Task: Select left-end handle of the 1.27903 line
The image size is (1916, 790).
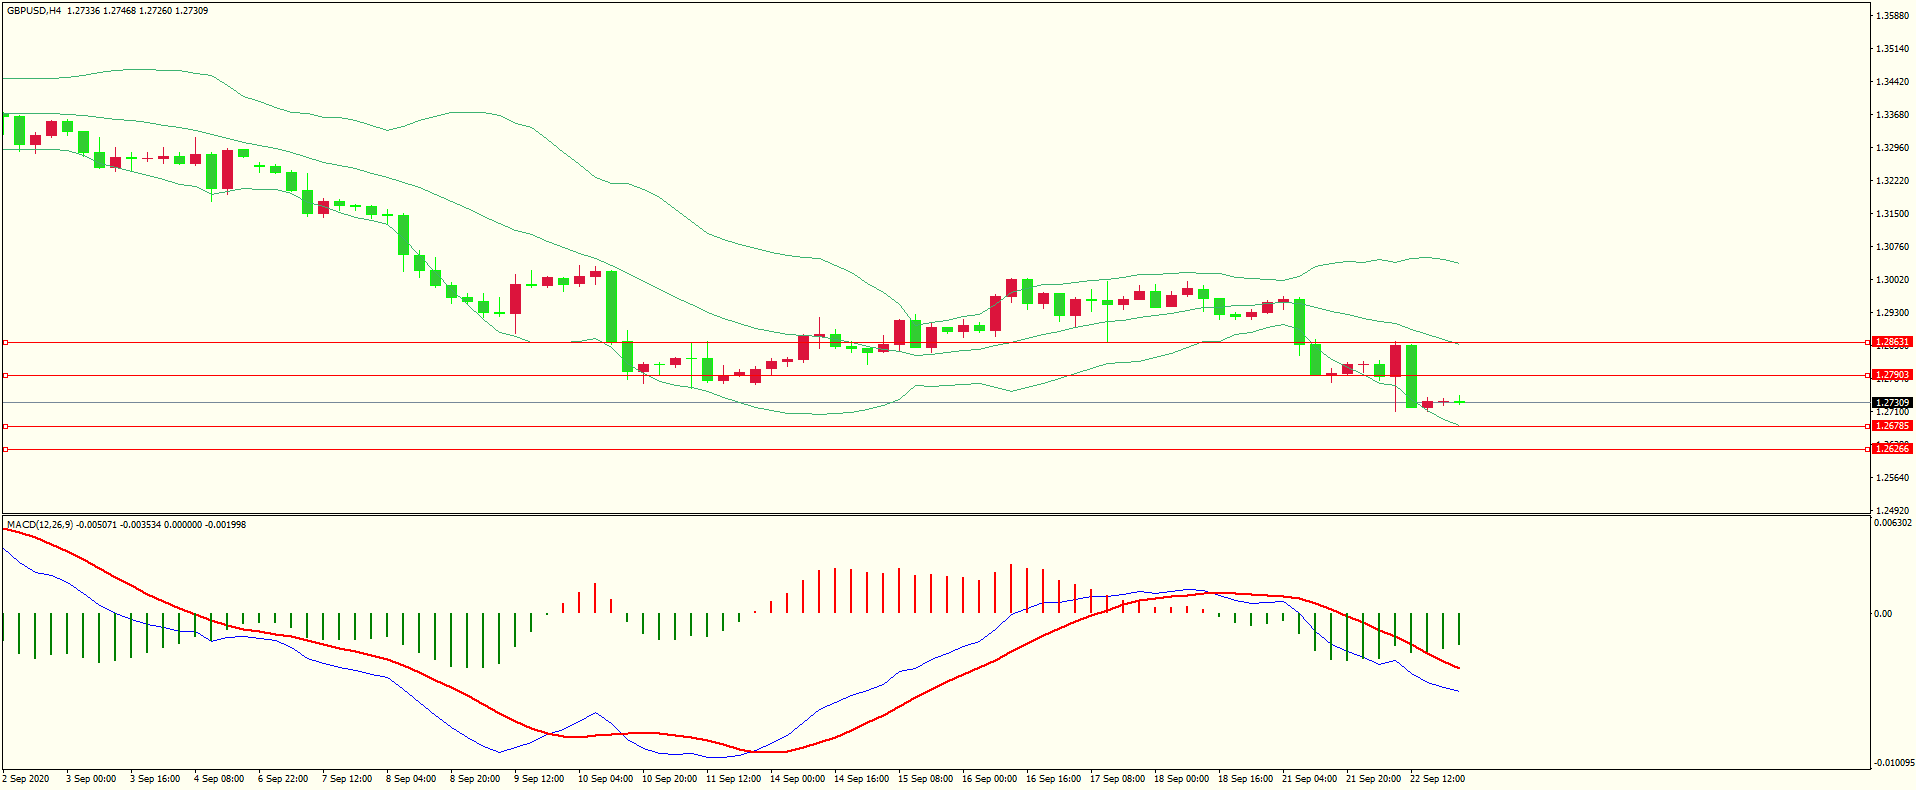Action: coord(5,375)
